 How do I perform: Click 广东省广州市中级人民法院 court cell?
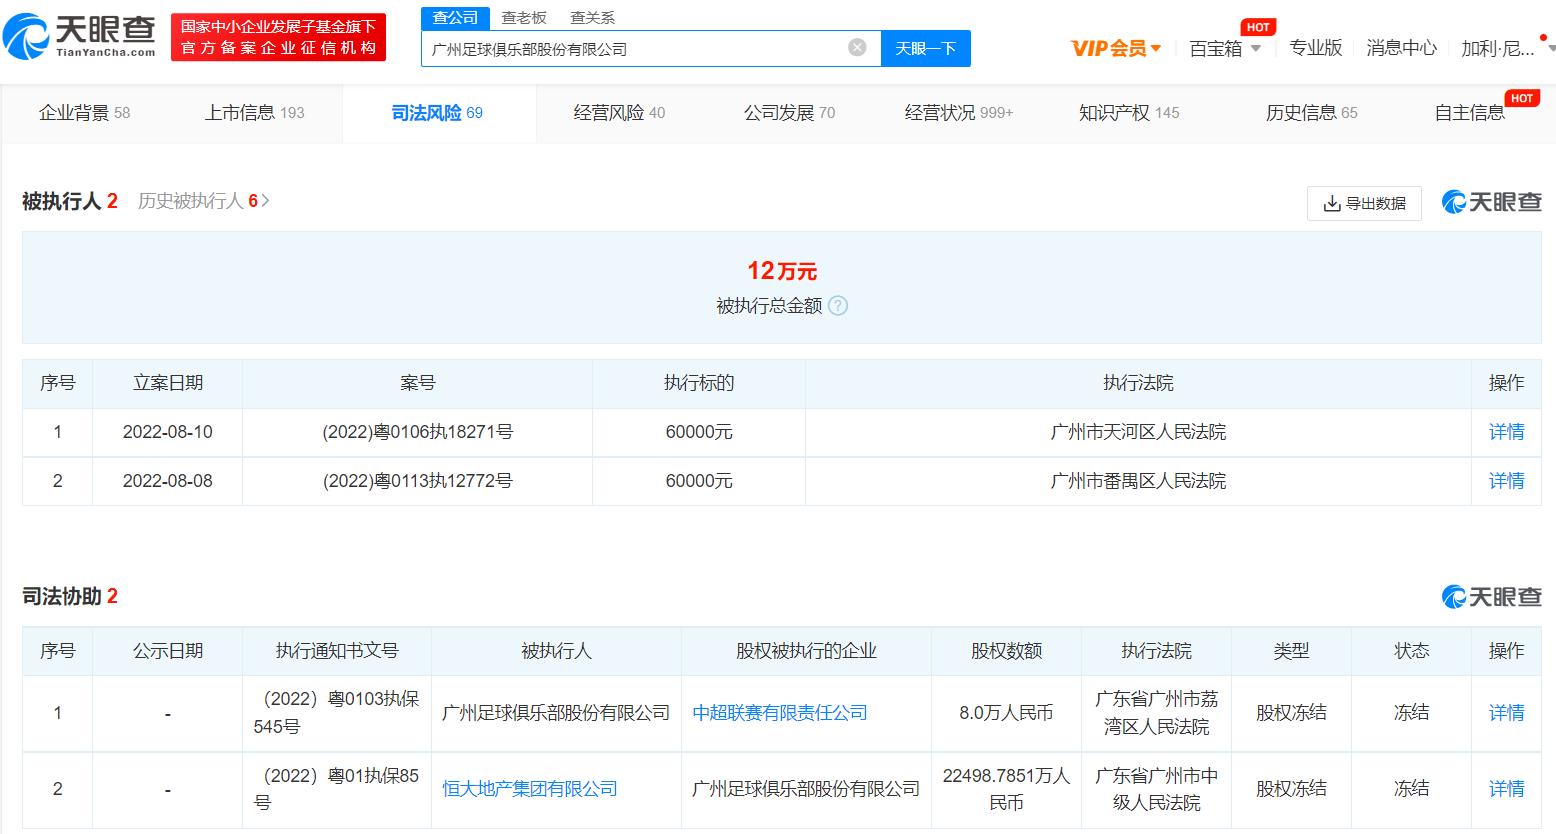(1156, 789)
